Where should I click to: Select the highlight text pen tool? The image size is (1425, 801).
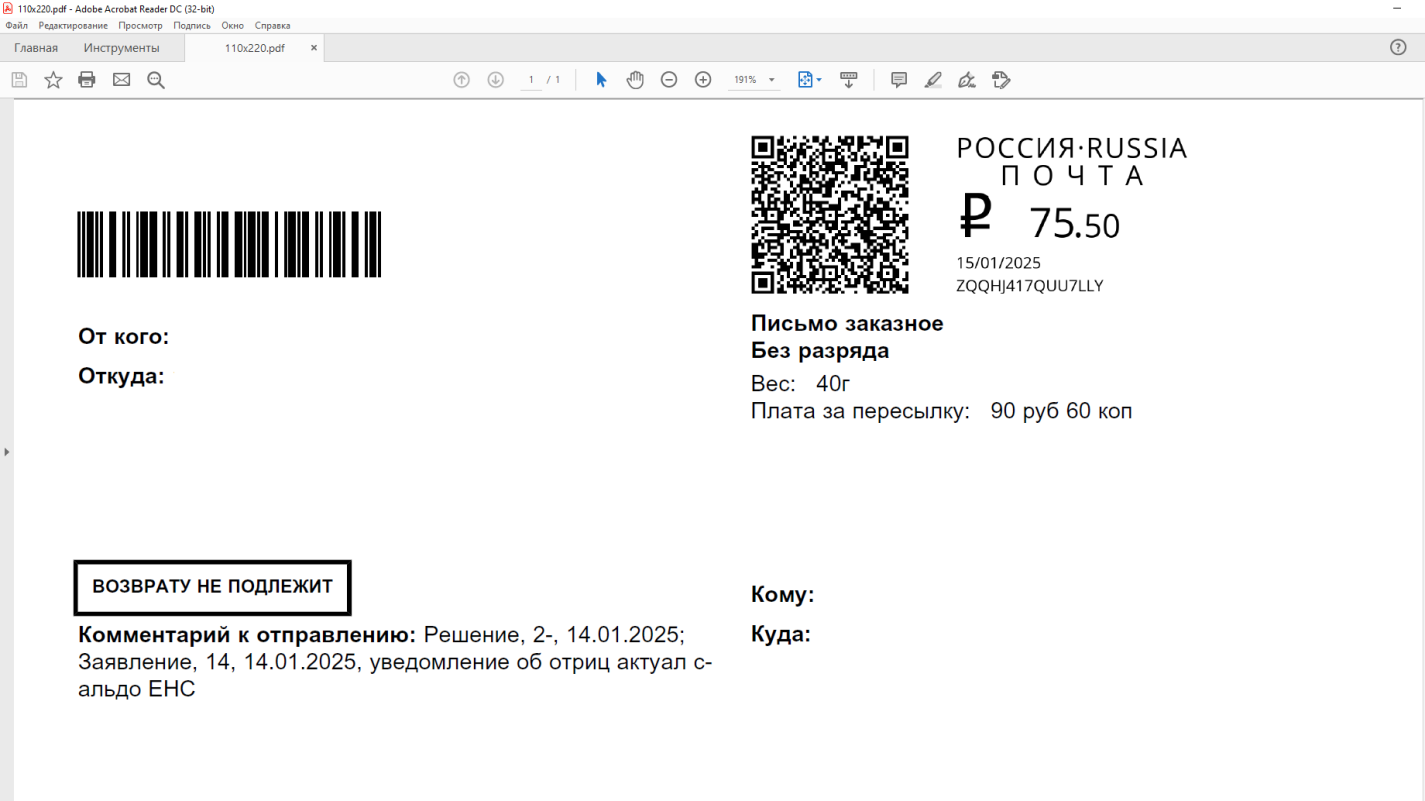click(x=933, y=80)
